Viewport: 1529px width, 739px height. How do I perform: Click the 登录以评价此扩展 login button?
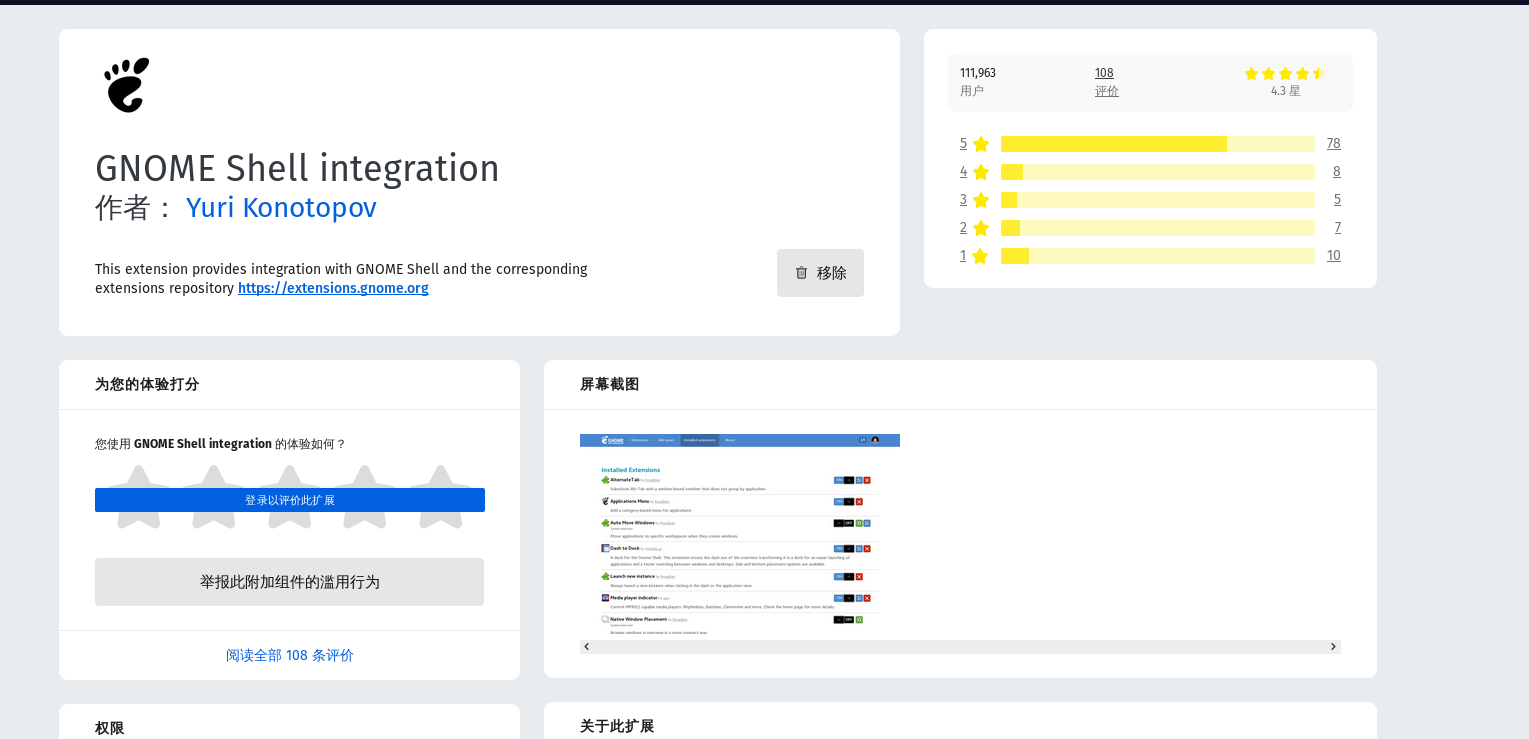pos(290,500)
